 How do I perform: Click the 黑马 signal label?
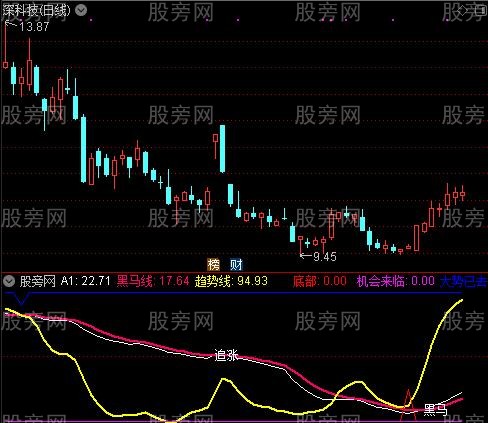435,410
